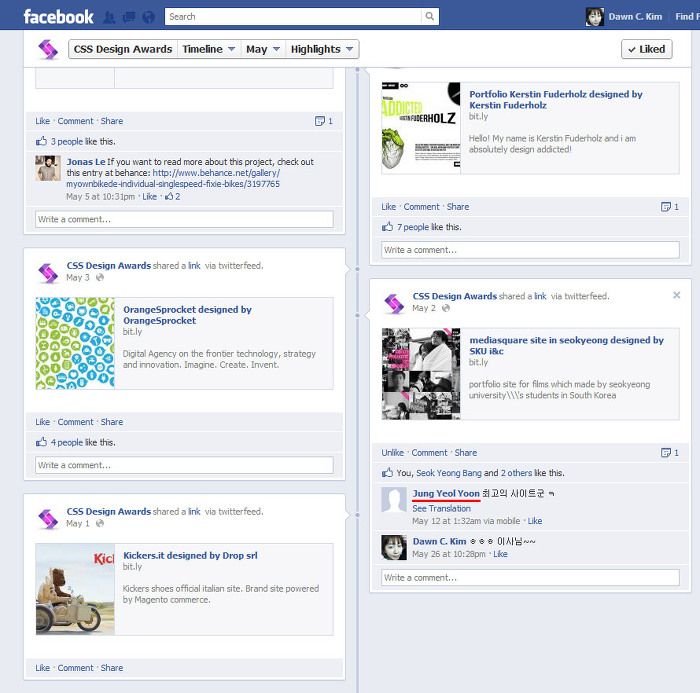Click Seok Yeong Bang name link
This screenshot has width=700, height=693.
(449, 473)
